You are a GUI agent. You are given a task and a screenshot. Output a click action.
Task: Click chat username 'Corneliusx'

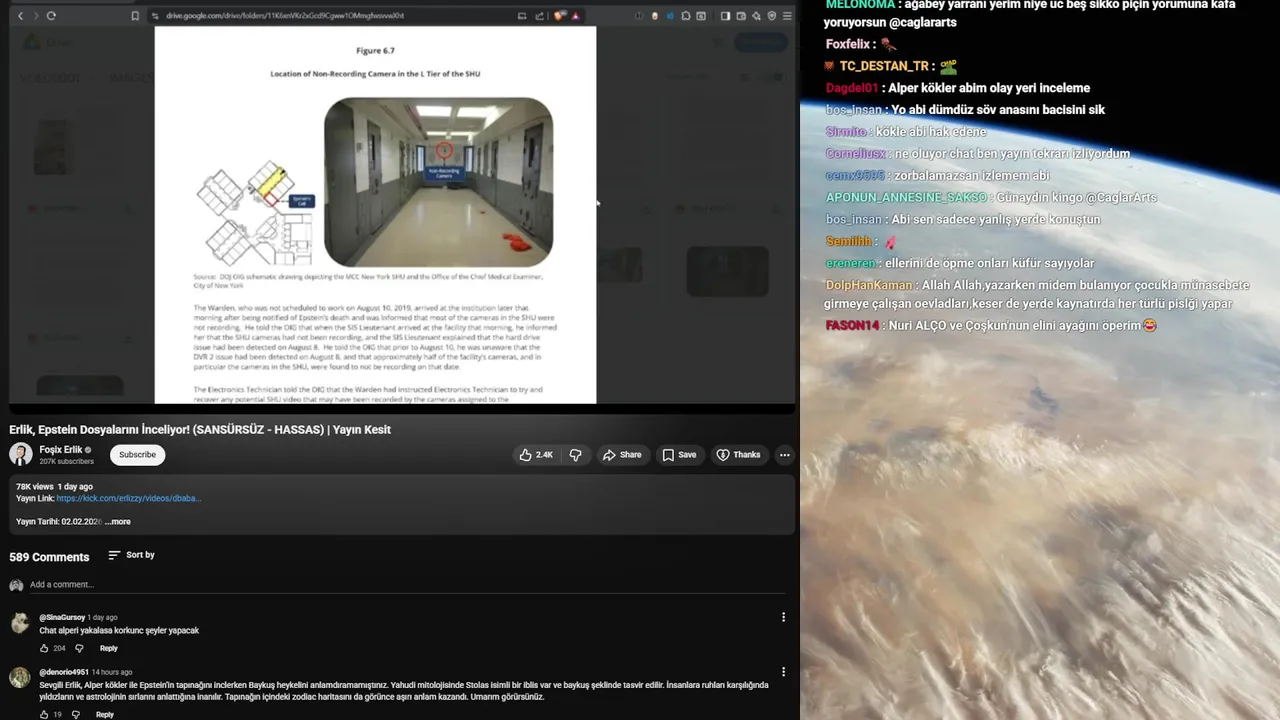[856, 154]
